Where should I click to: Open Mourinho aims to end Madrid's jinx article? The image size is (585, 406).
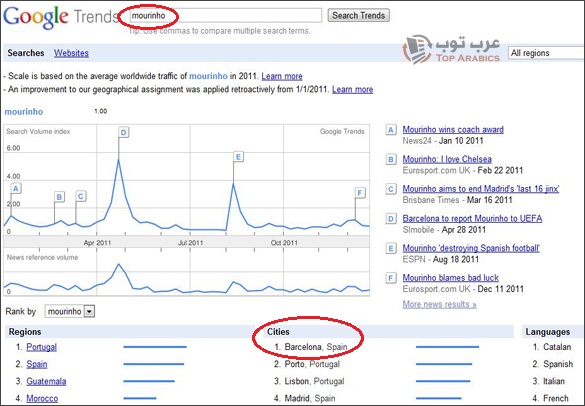(x=481, y=189)
